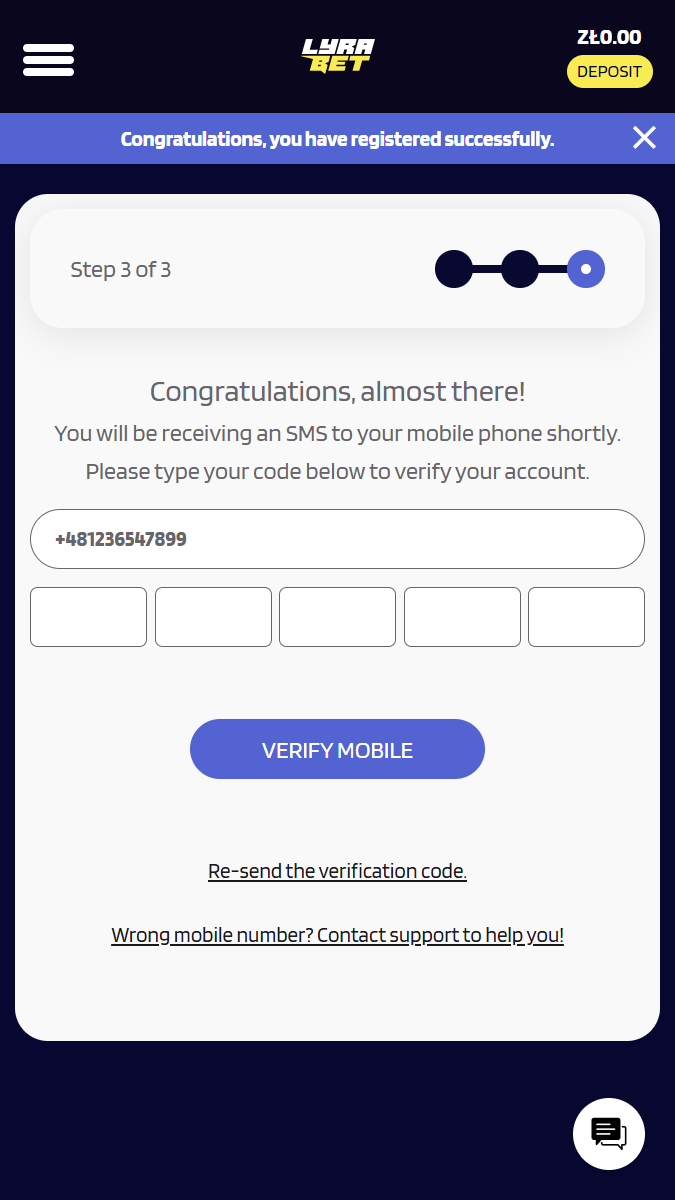Click the LyraBet logo
Screen dimensions: 675x1200
click(338, 55)
